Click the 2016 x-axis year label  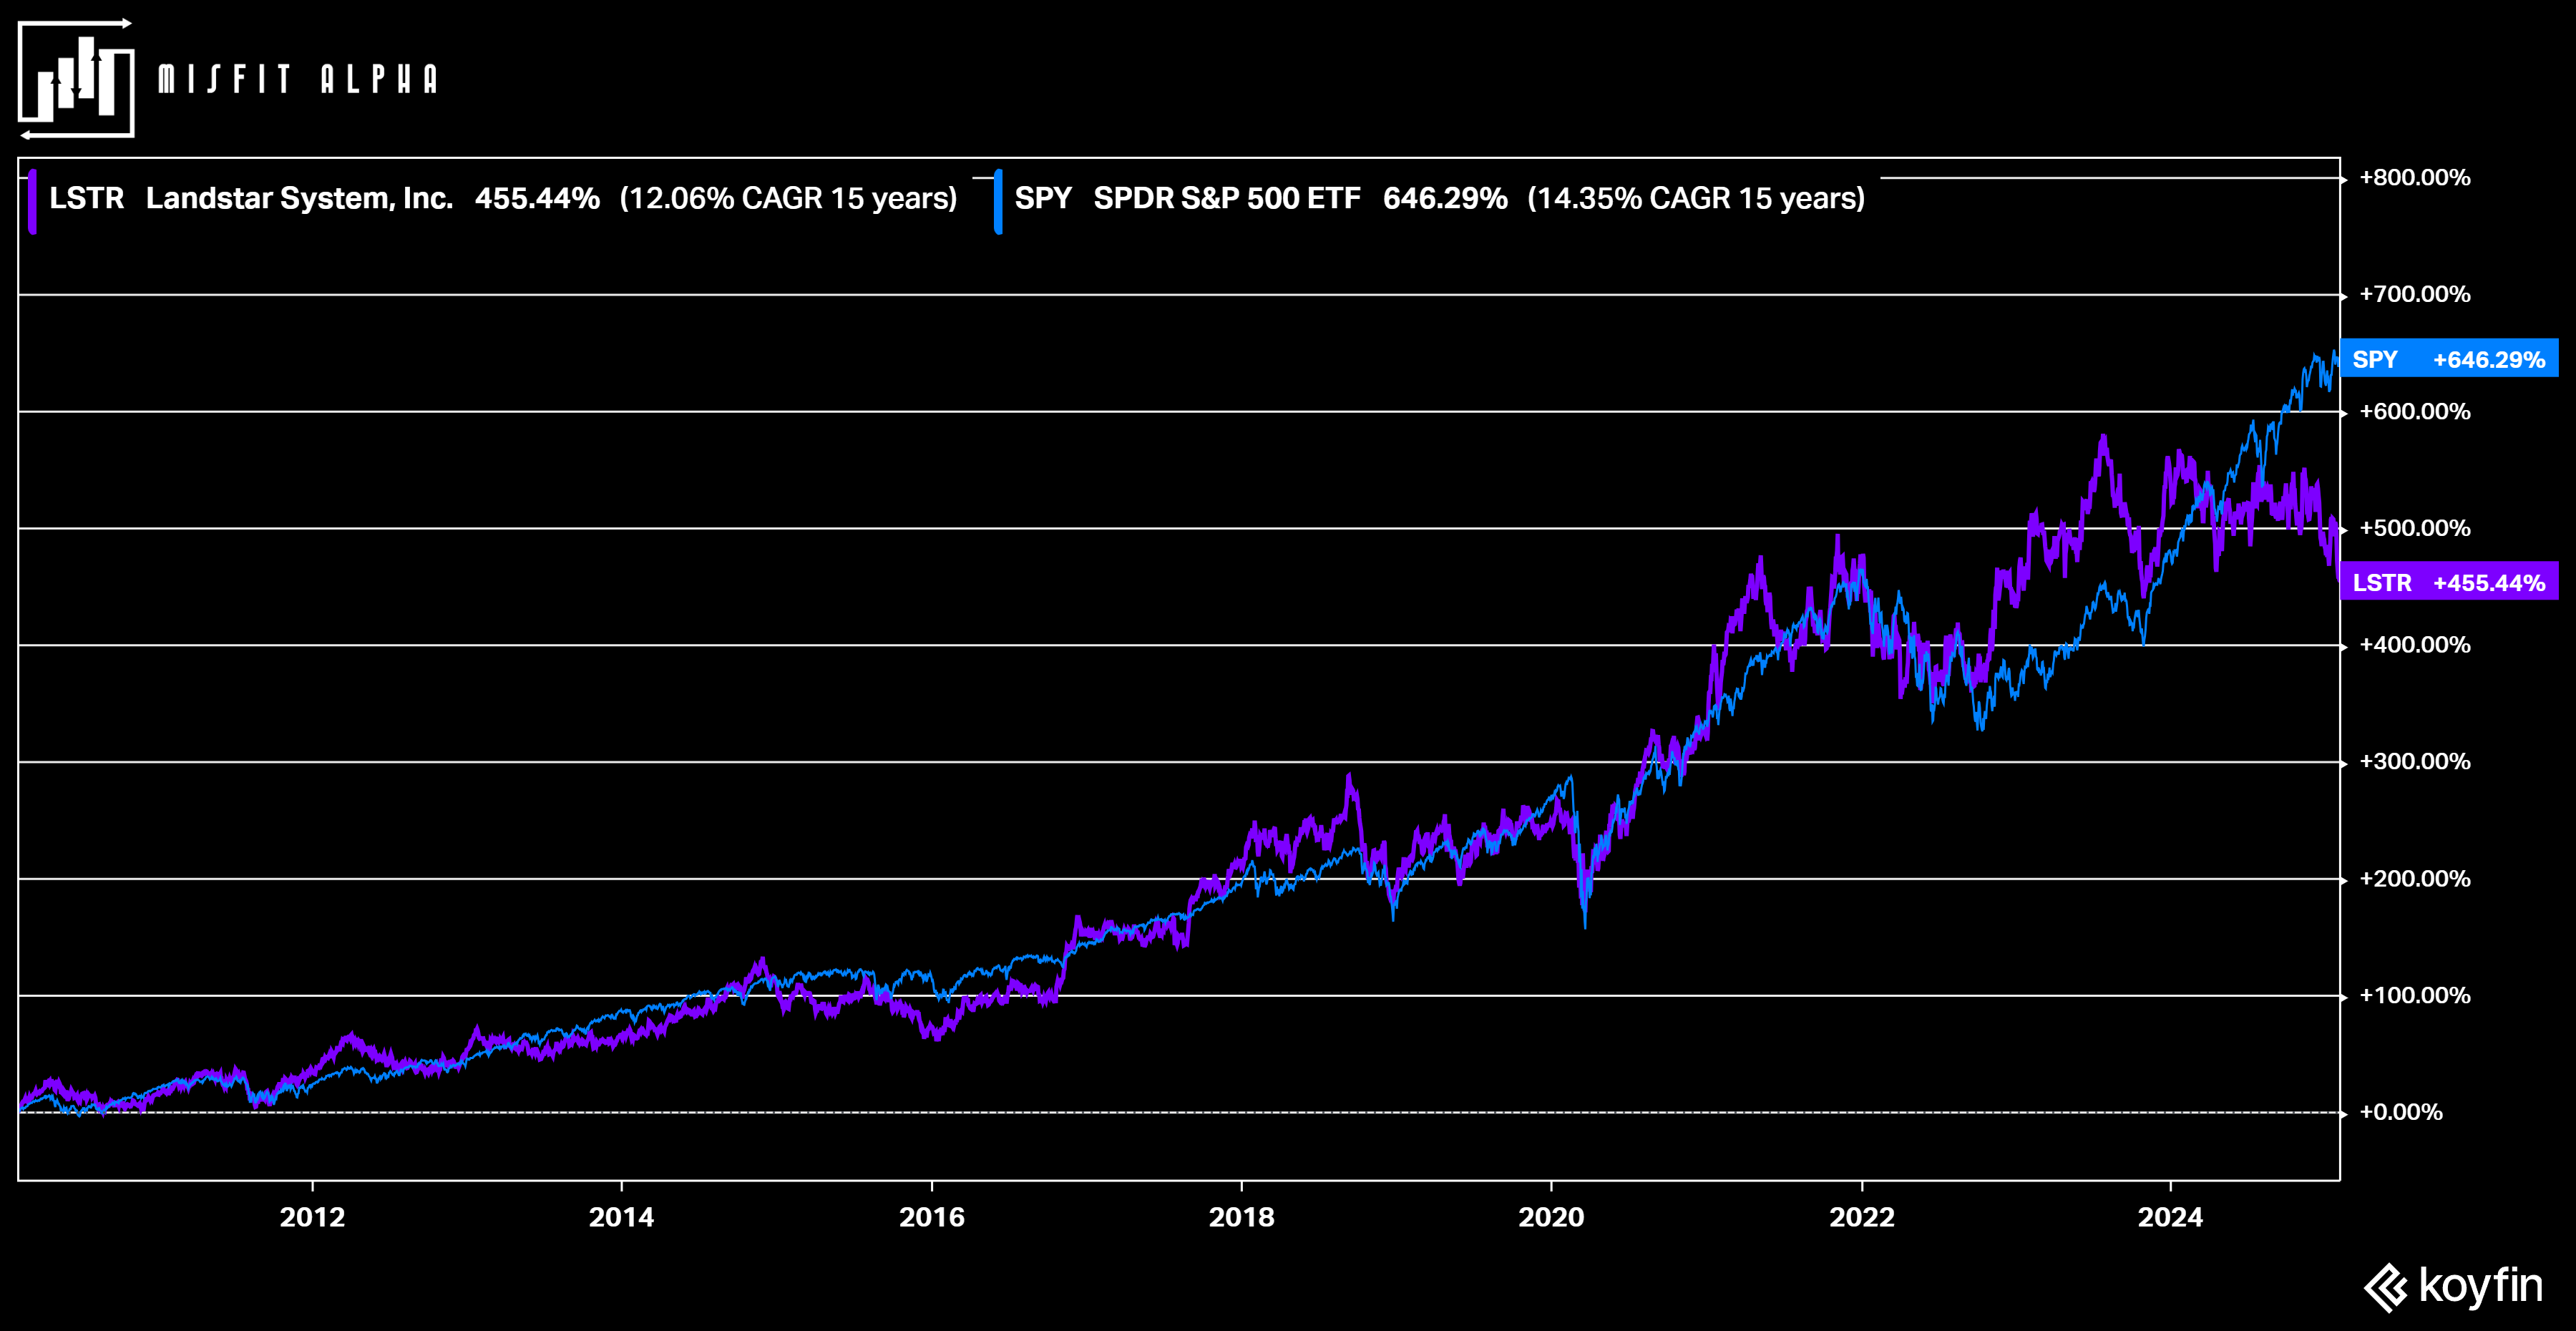click(932, 1217)
